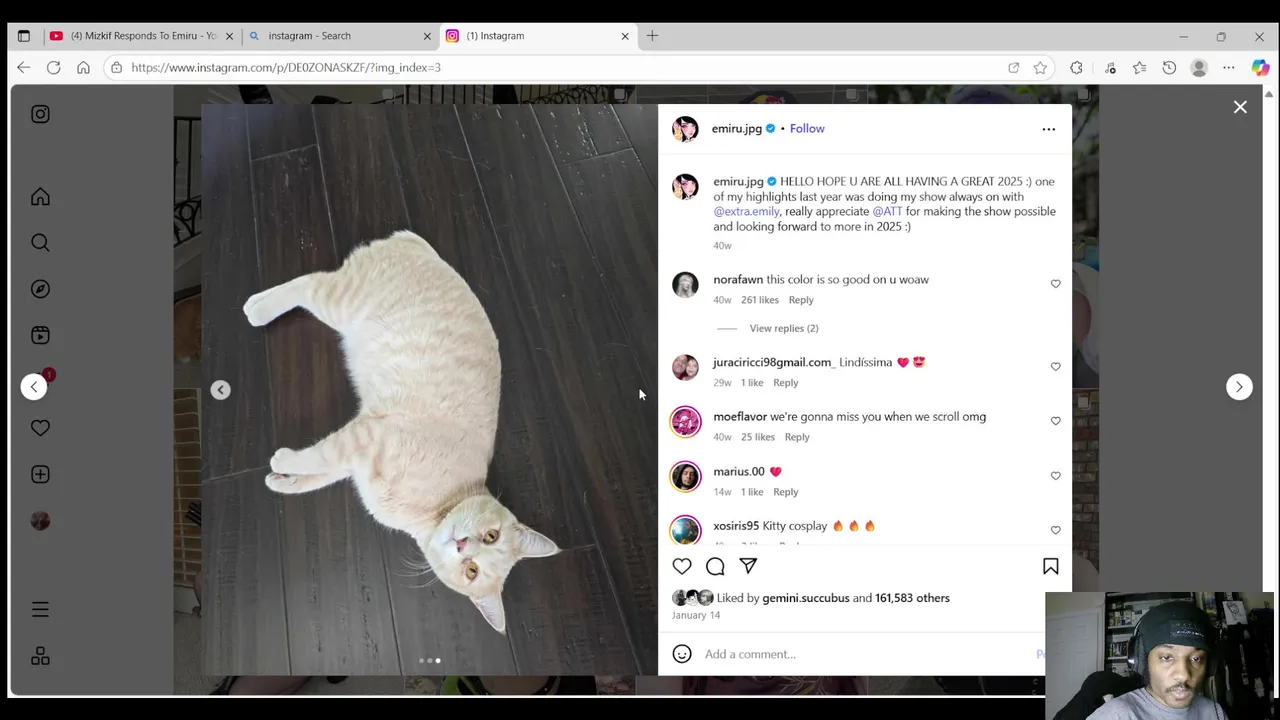
Task: Reply to moeflavor's comment
Action: tap(797, 437)
